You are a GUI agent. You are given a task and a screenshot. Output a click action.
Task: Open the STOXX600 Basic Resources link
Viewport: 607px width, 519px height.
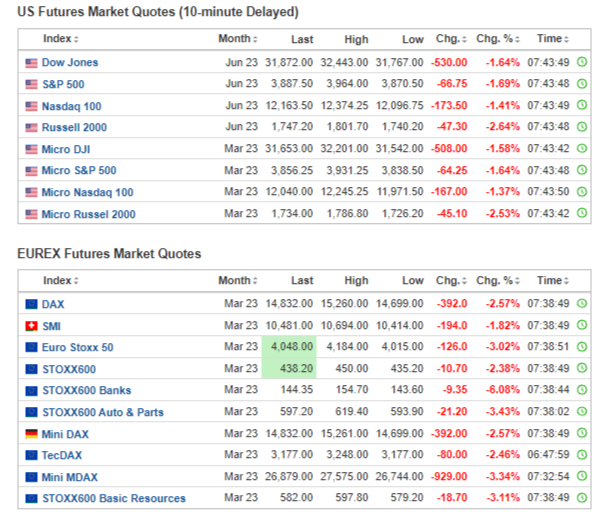(x=114, y=498)
